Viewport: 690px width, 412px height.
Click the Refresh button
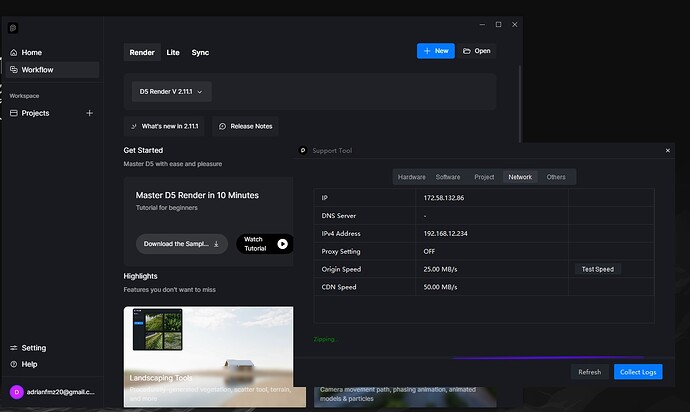(589, 372)
